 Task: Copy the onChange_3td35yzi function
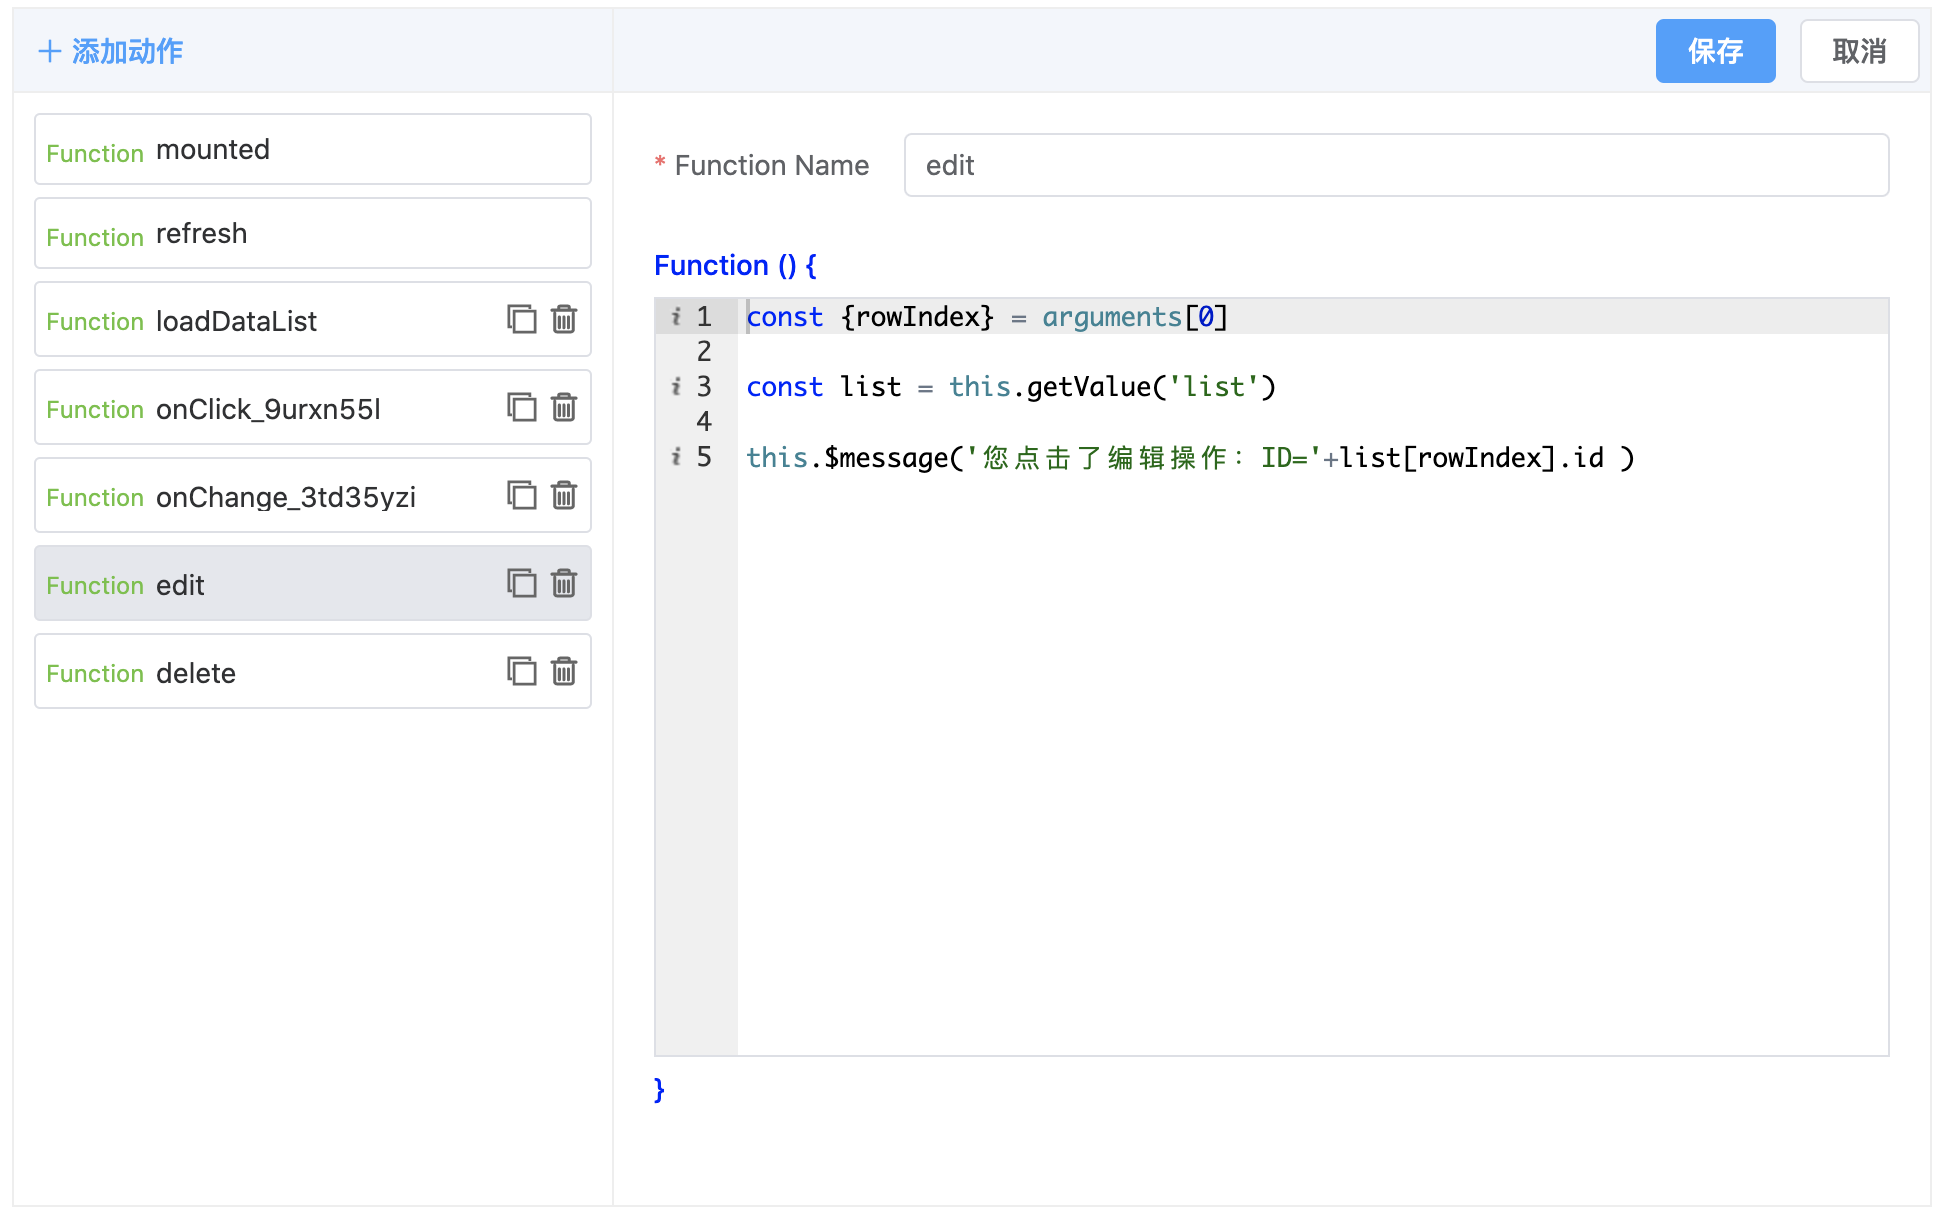[x=521, y=495]
